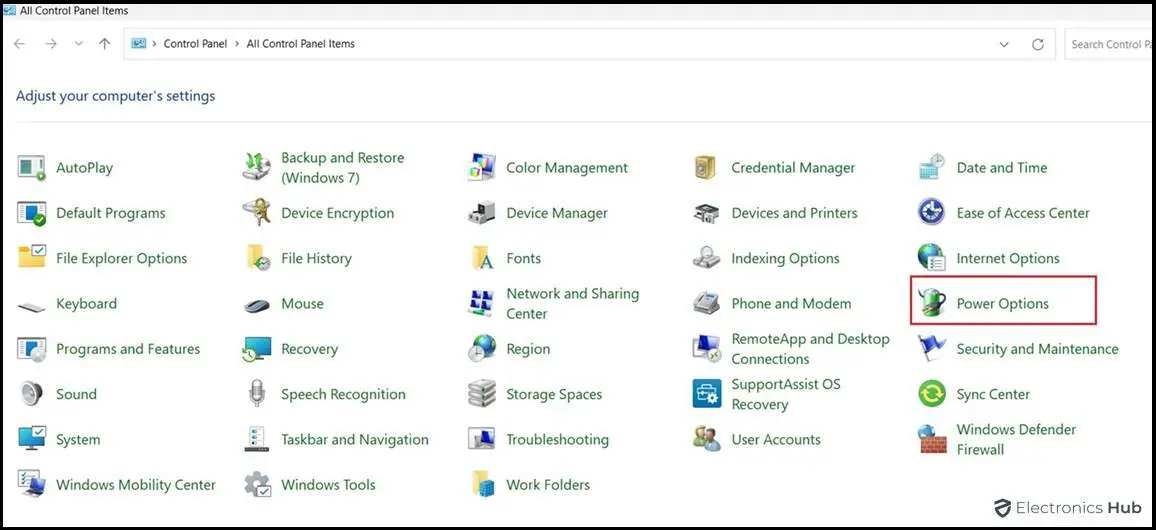Screen dimensions: 1156x530
Task: Click the Programs and Features icon
Action: point(32,349)
